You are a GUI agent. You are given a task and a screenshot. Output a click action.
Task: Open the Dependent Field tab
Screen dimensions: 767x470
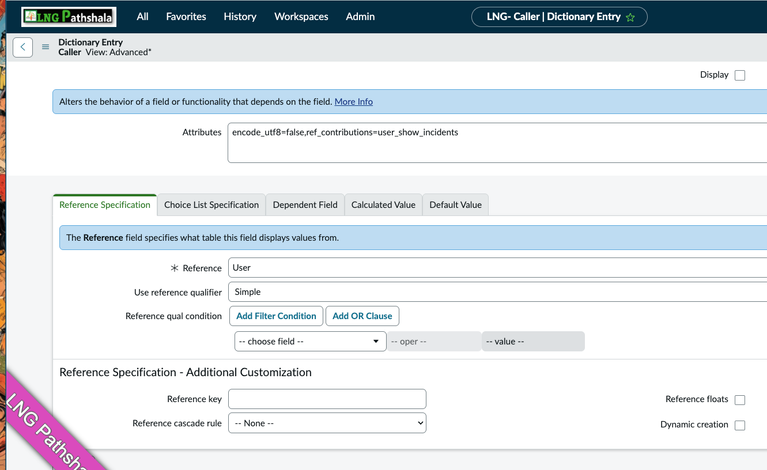click(305, 205)
